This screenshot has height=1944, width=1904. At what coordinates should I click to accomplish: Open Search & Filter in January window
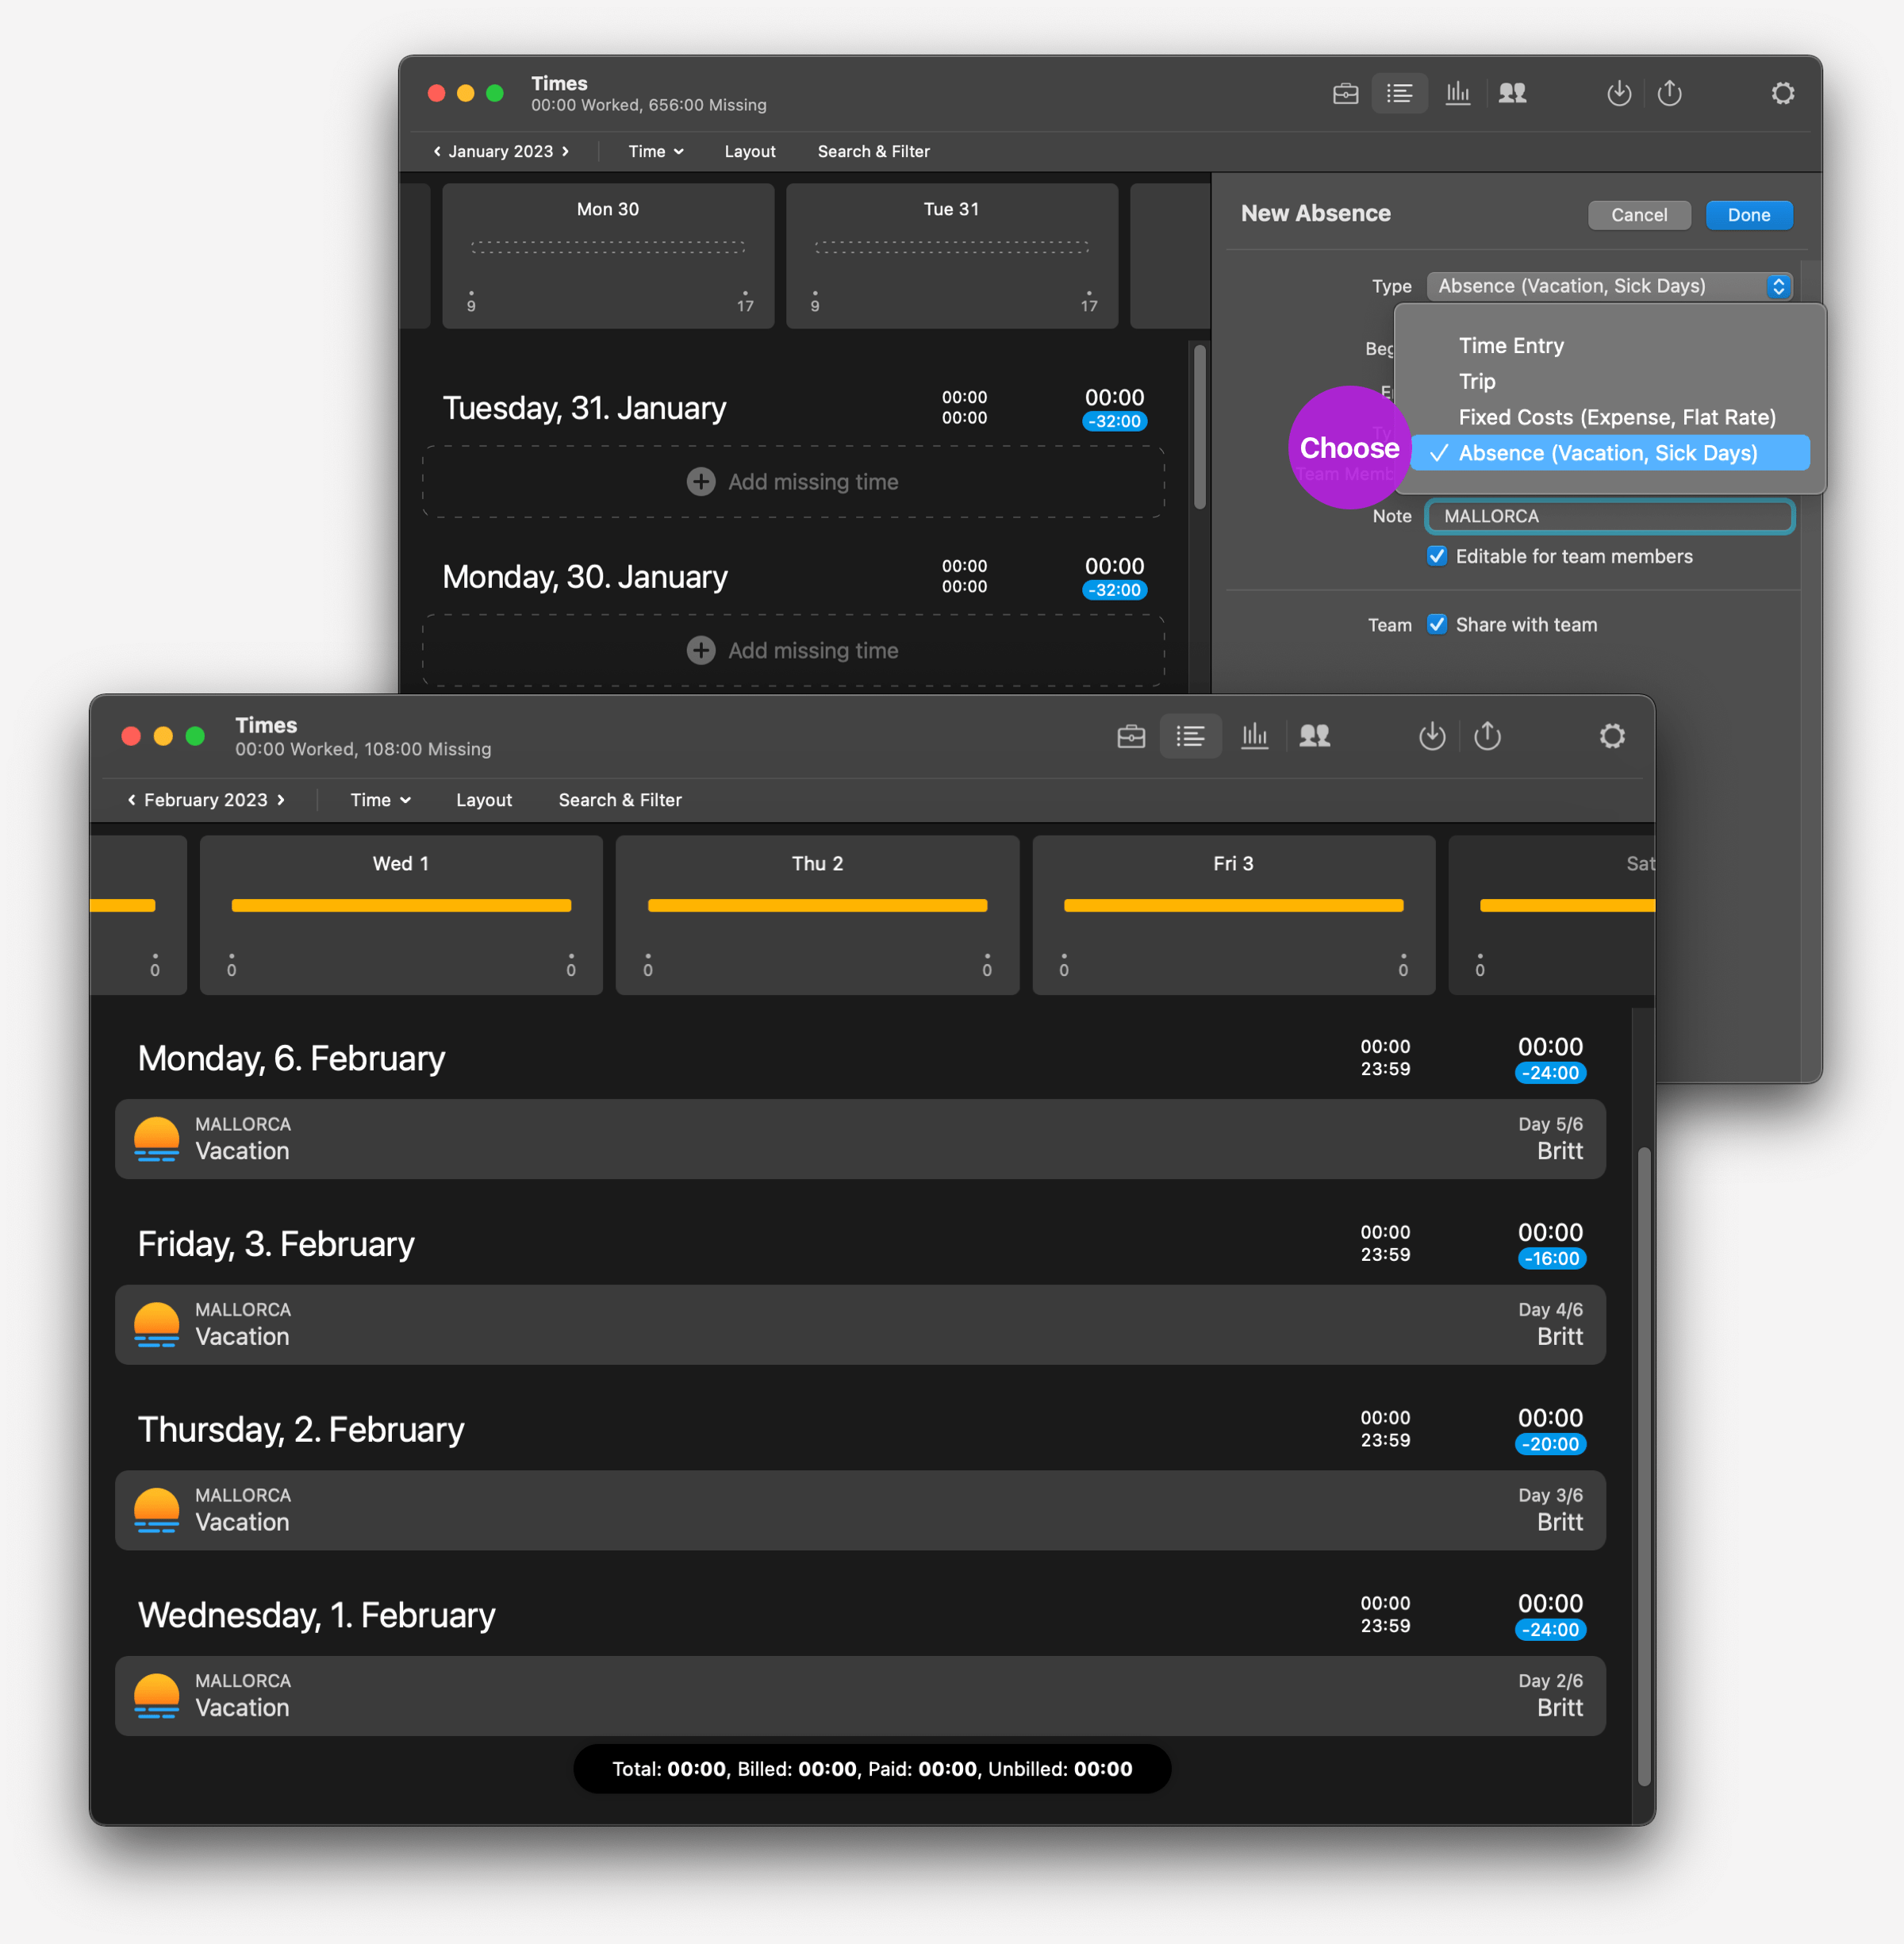[874, 151]
